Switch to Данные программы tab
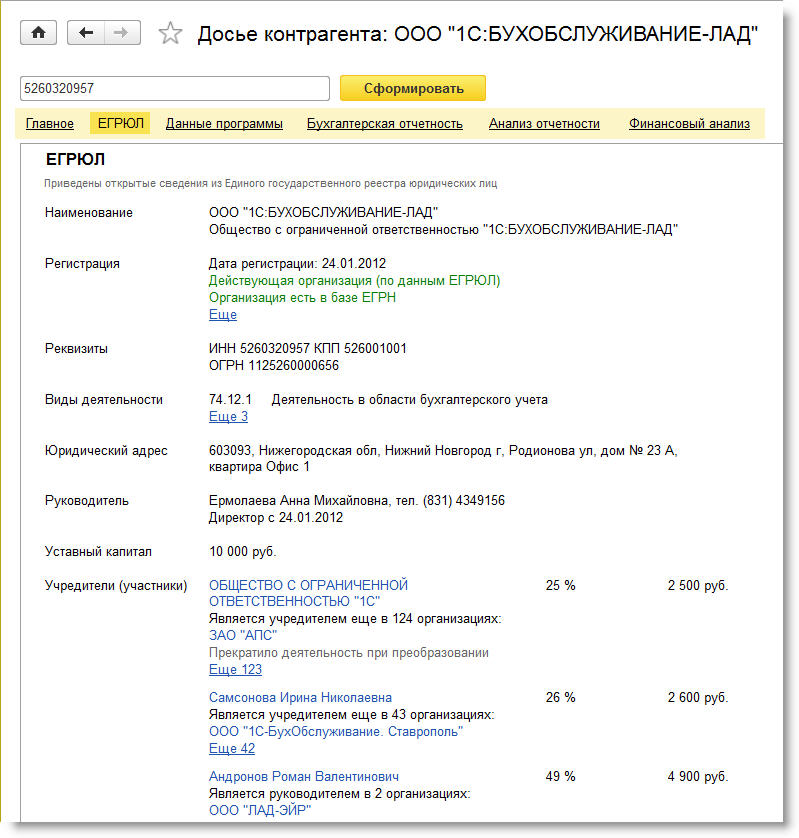The image size is (799, 838). click(224, 123)
